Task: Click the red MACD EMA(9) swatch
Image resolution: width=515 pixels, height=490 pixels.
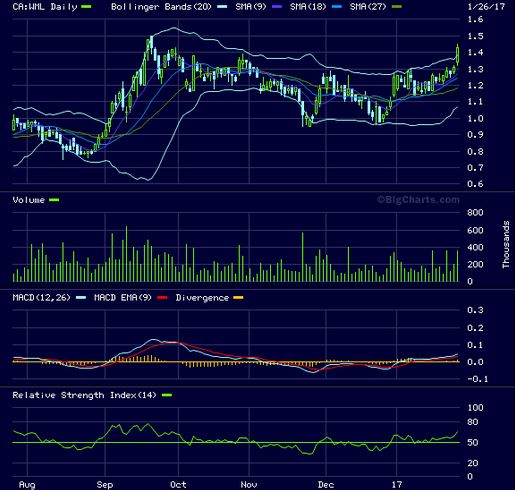Action: pos(162,298)
